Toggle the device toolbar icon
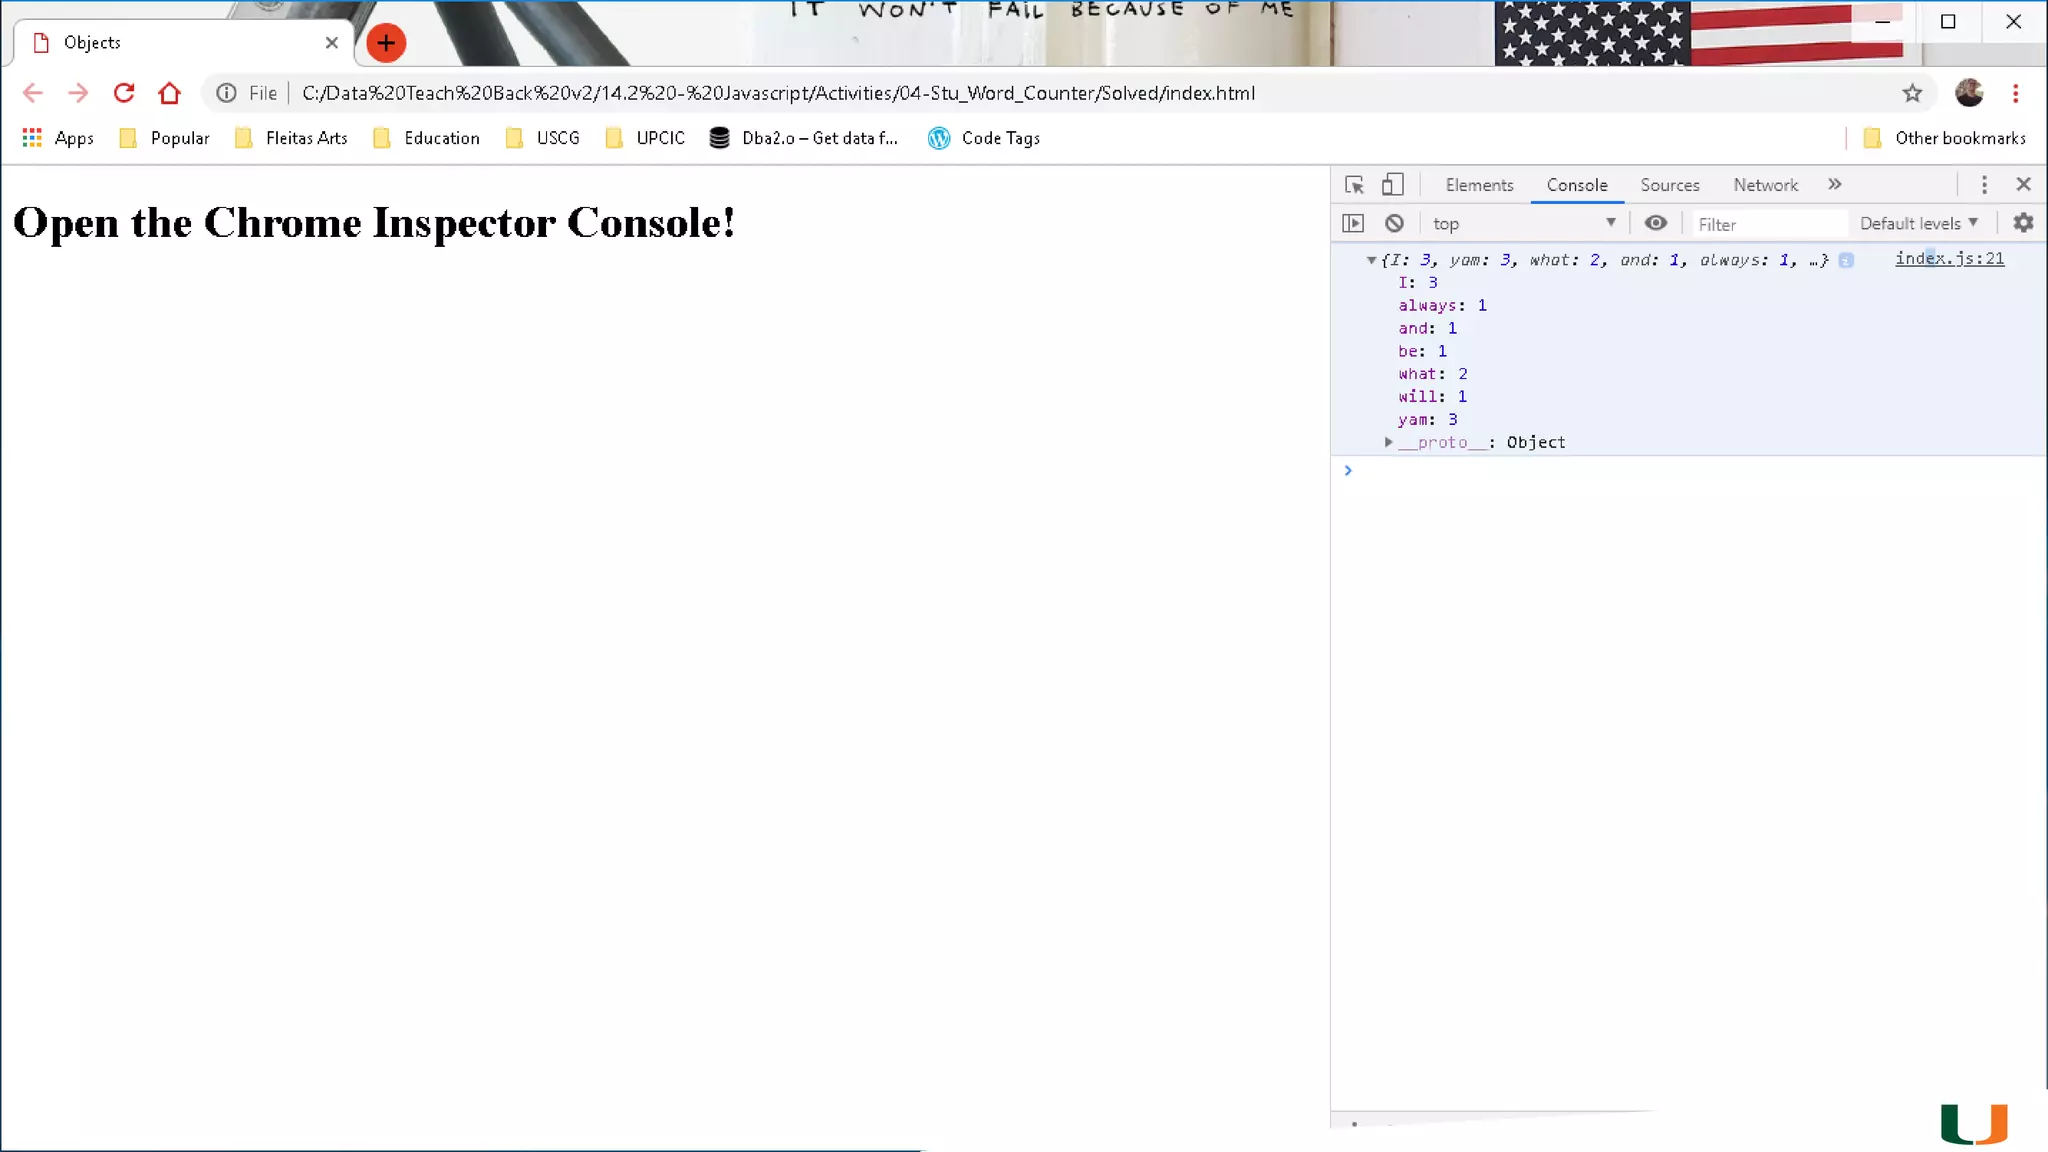 [x=1392, y=185]
